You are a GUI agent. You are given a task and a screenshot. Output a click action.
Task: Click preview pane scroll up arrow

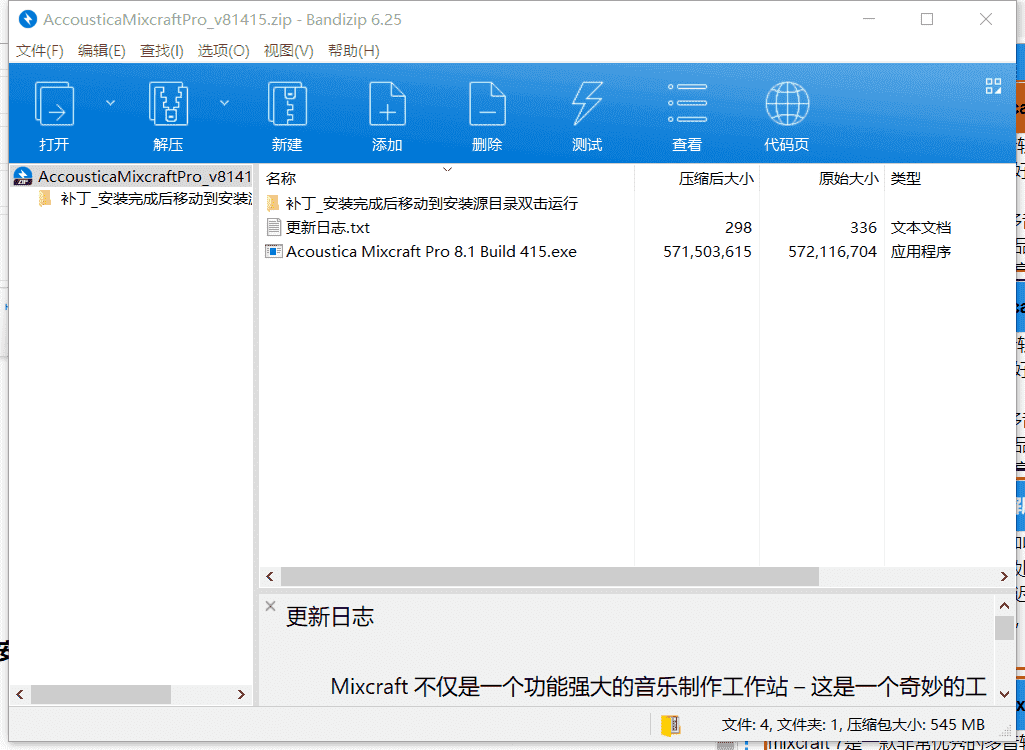pyautogui.click(x=1004, y=605)
